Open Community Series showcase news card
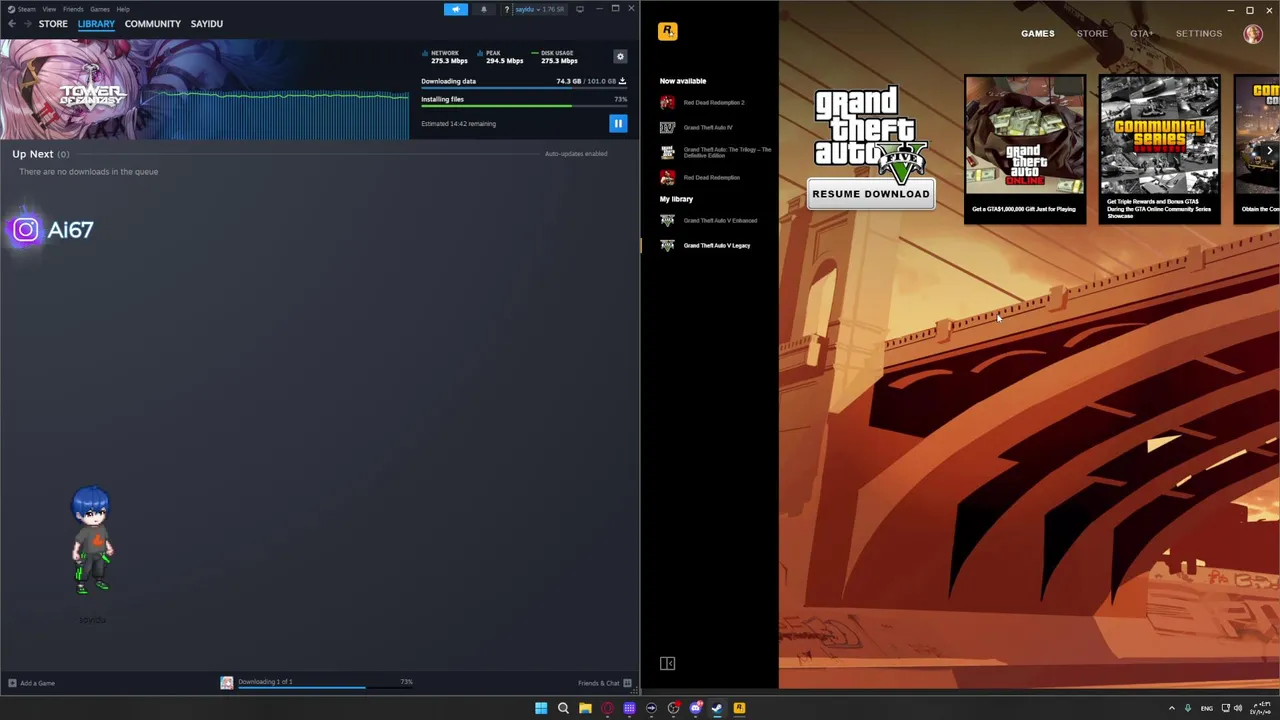1280x720 pixels. 1159,149
